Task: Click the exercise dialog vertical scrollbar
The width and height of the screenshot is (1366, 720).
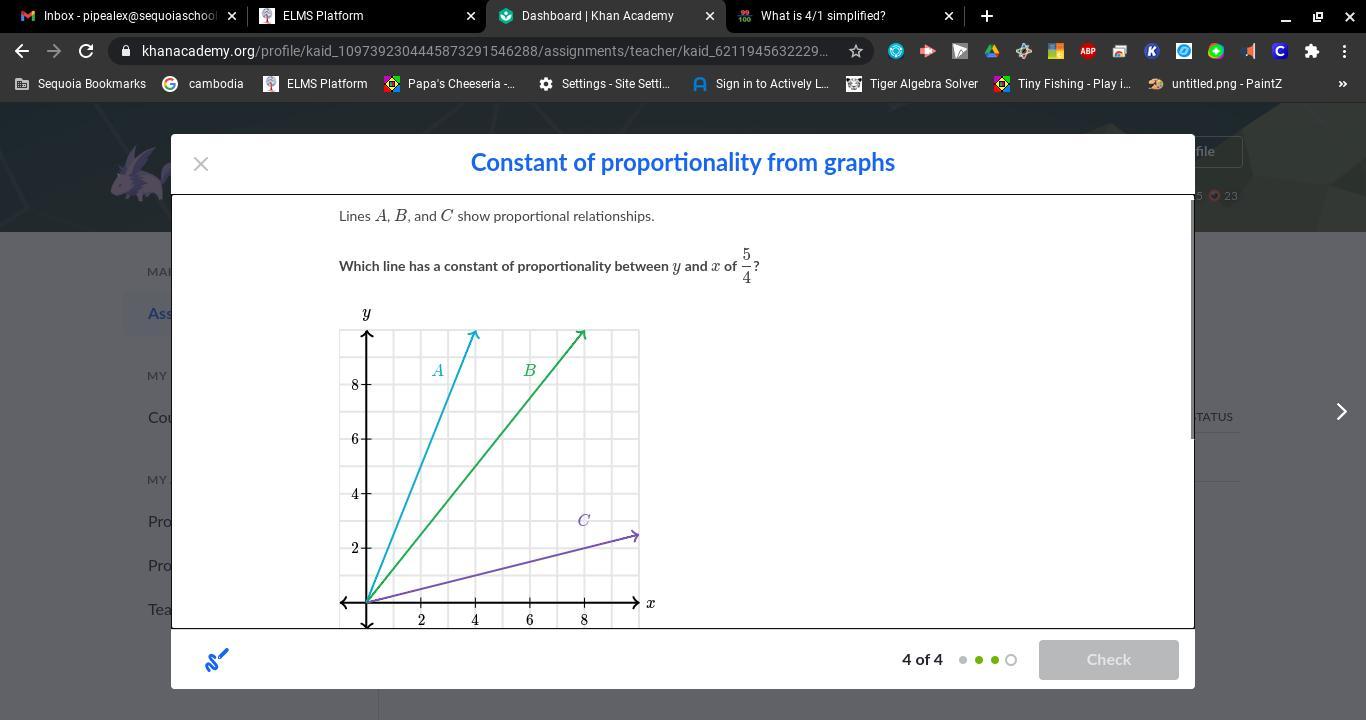Action: (1191, 318)
